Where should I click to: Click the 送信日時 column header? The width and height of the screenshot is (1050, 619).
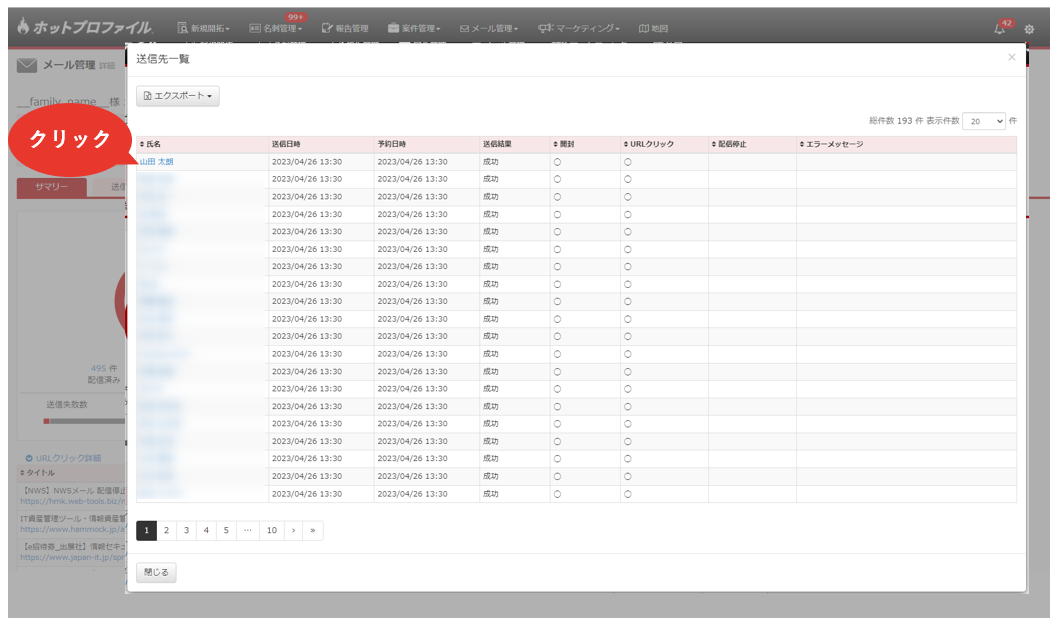coord(286,144)
